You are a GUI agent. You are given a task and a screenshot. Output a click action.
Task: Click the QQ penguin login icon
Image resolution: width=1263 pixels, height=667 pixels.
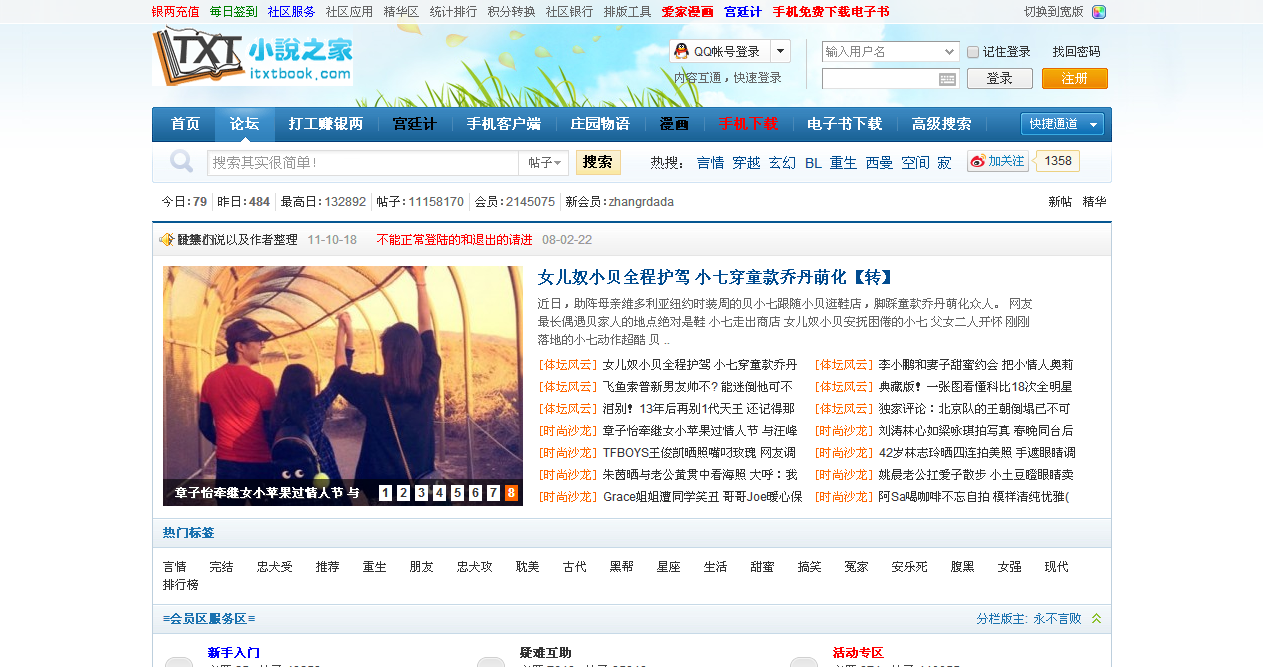click(x=682, y=51)
